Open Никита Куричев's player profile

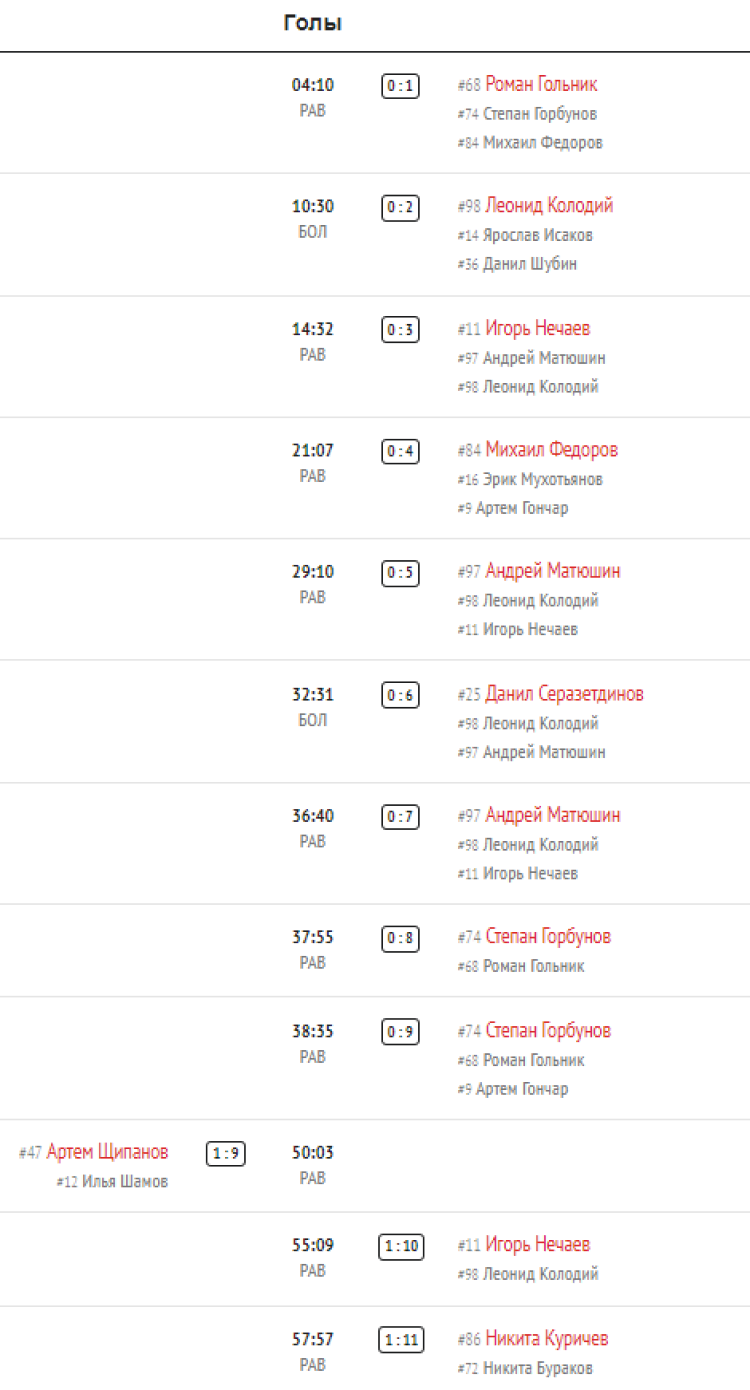(x=546, y=1339)
